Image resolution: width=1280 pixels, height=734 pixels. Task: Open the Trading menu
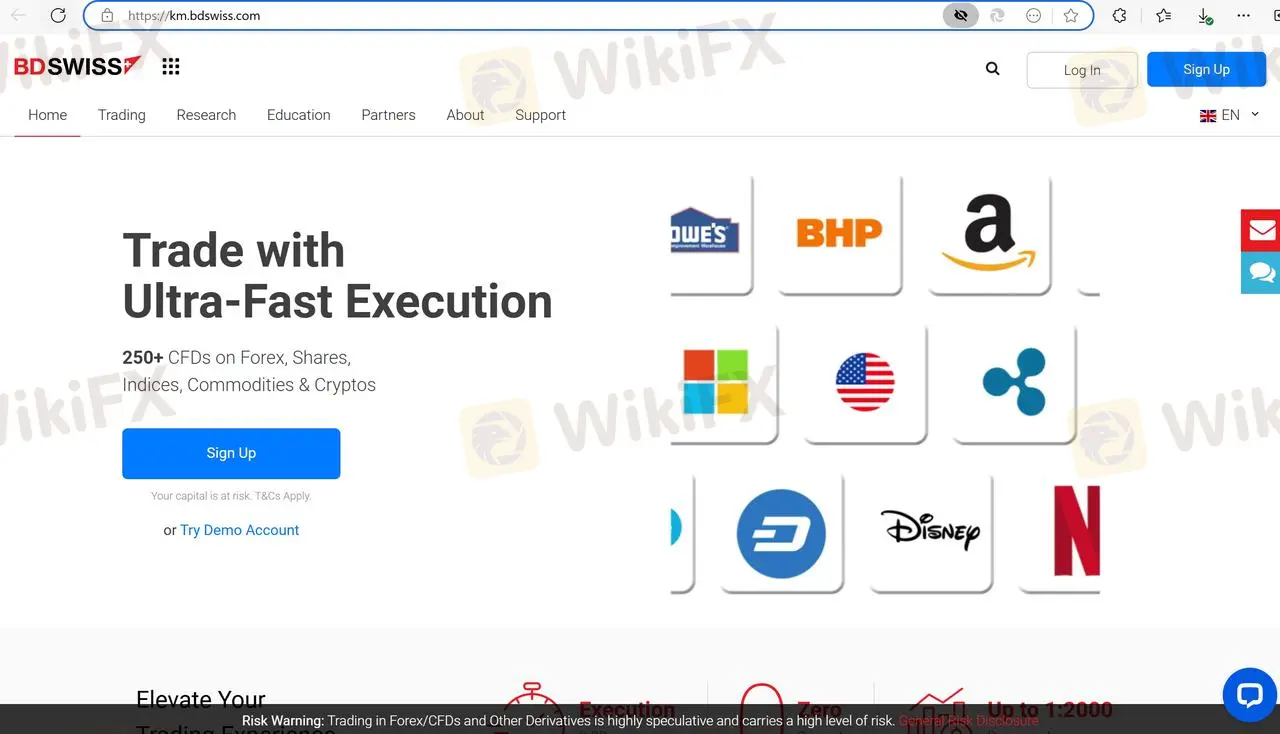point(122,115)
